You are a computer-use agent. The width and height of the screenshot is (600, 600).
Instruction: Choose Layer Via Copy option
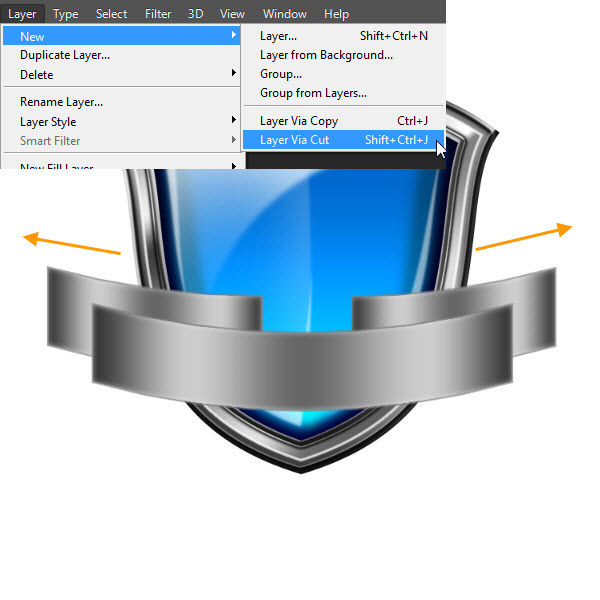[x=299, y=121]
